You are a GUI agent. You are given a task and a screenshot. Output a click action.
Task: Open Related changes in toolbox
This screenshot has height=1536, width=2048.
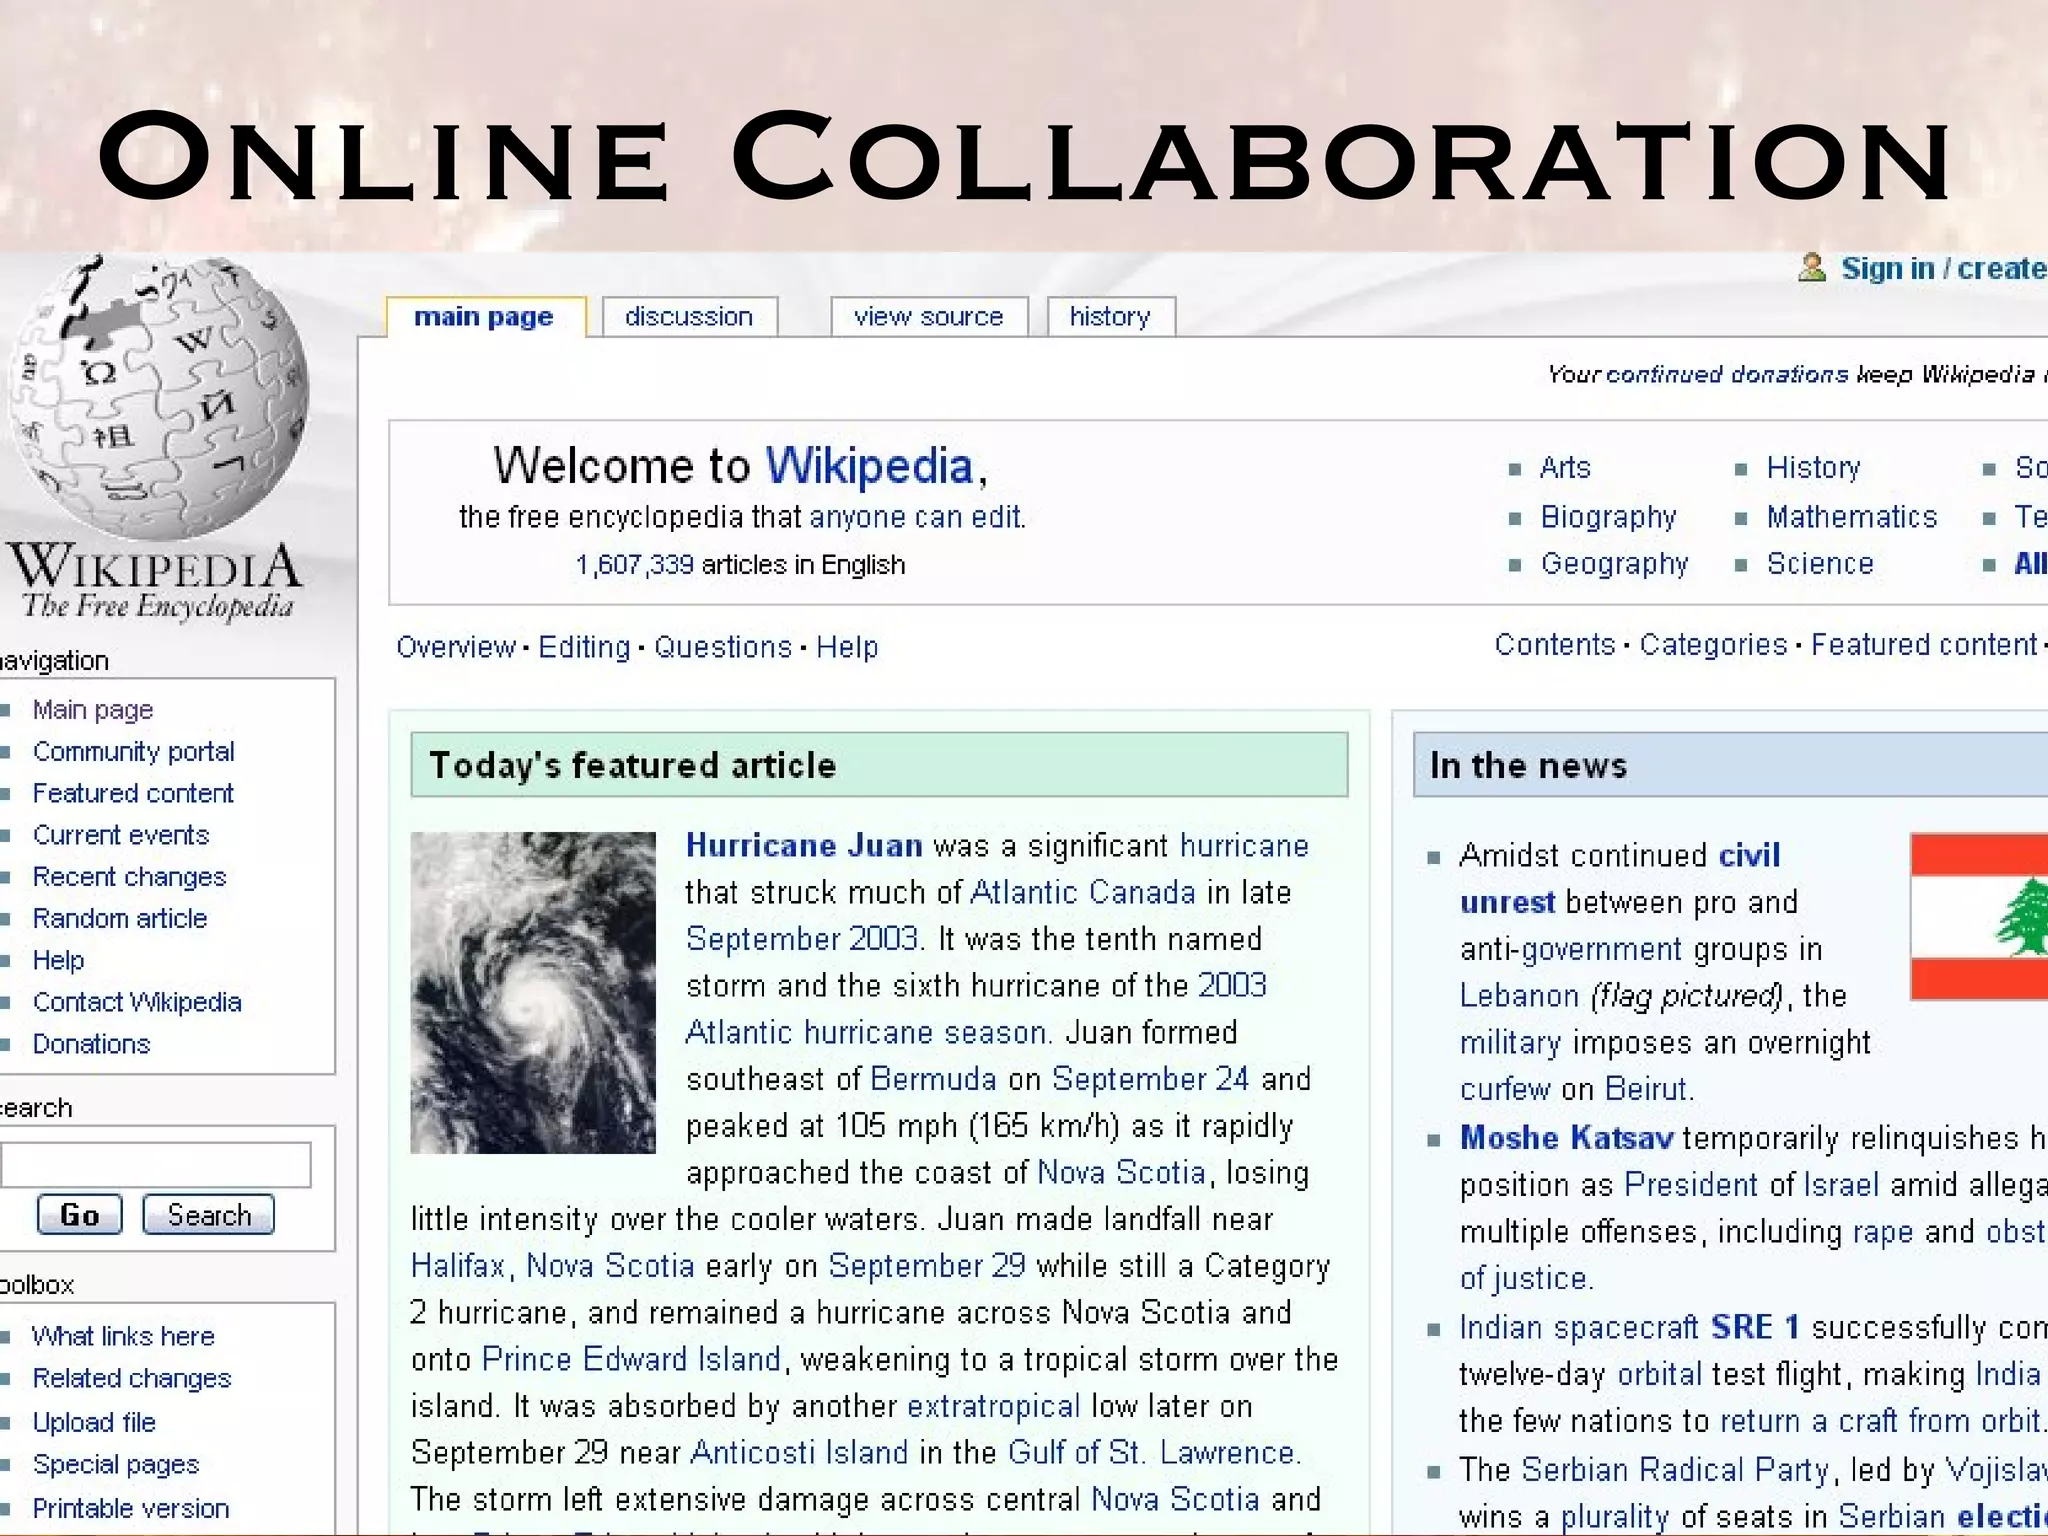click(132, 1379)
